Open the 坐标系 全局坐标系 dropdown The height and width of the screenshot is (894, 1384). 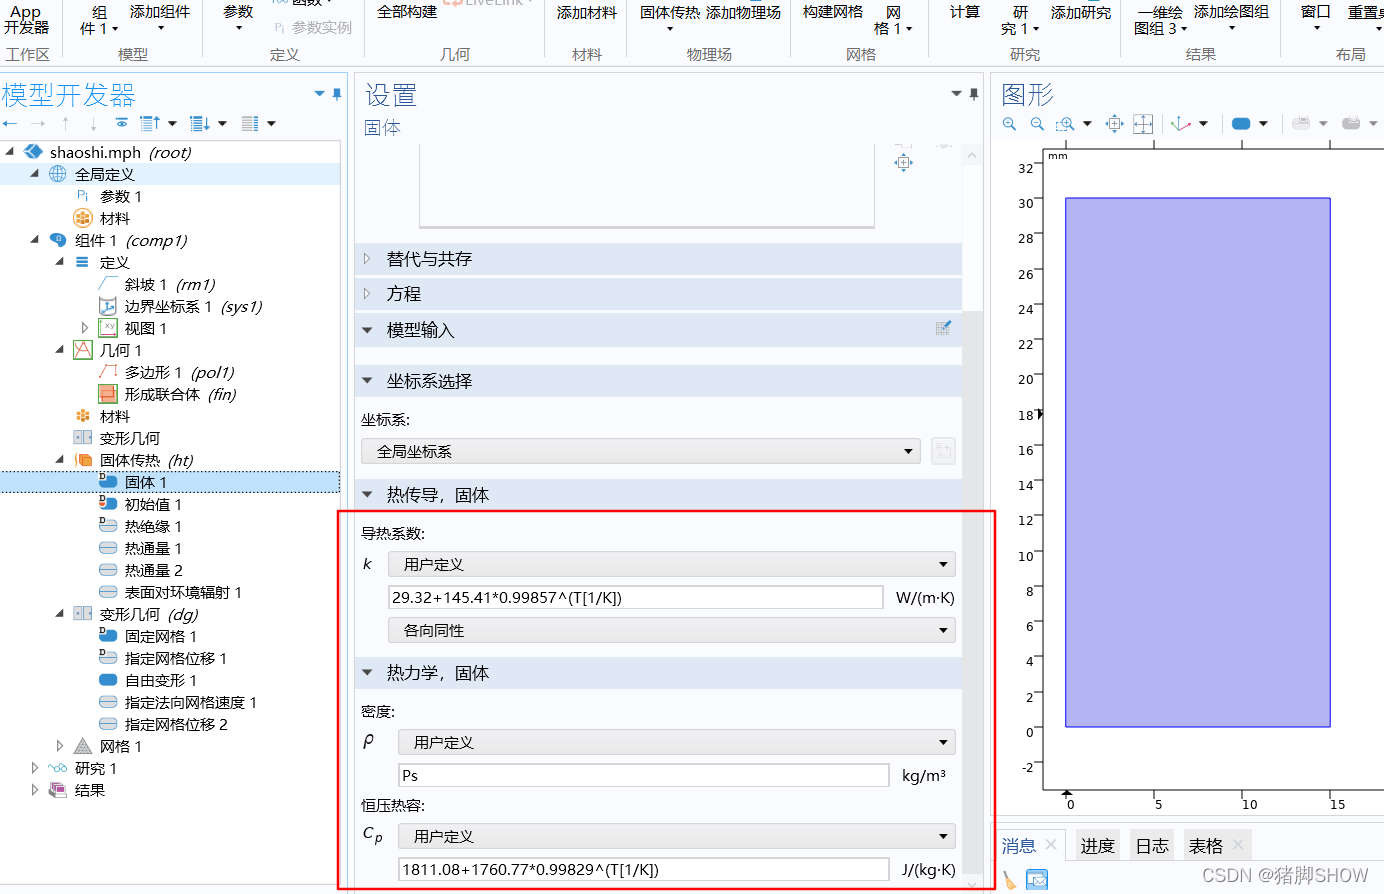coord(641,451)
